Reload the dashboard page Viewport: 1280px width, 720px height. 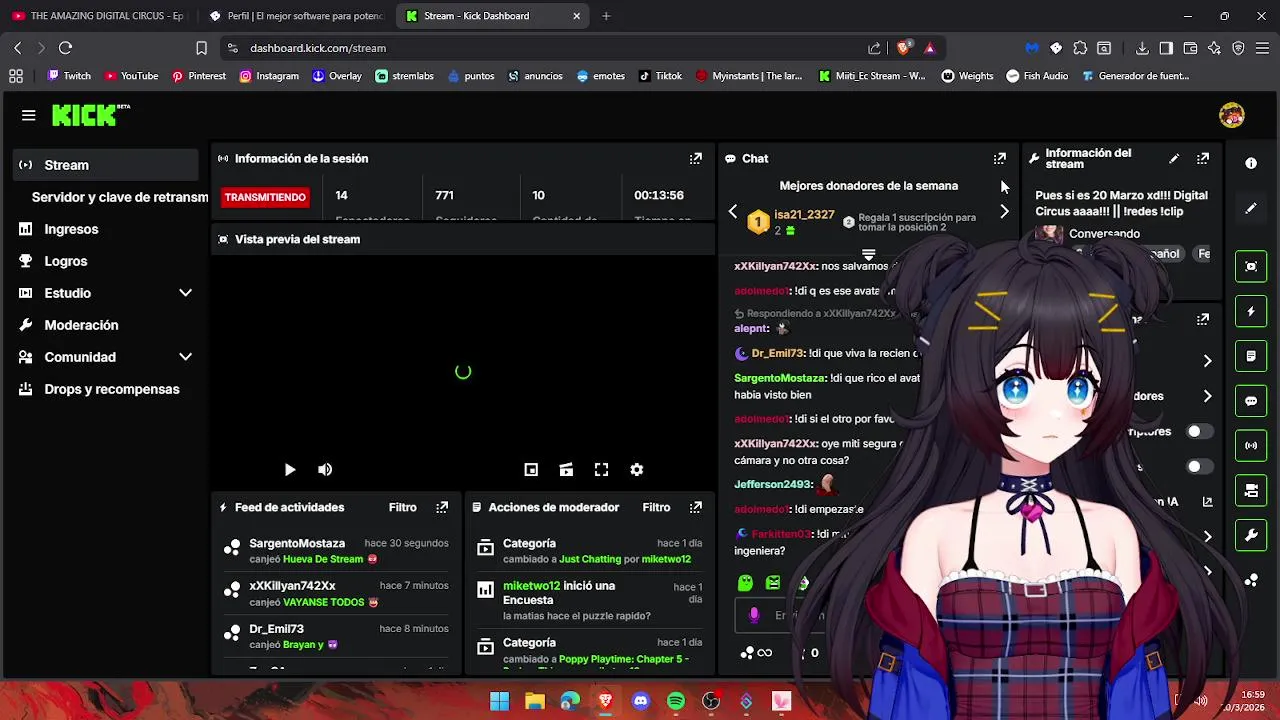65,48
